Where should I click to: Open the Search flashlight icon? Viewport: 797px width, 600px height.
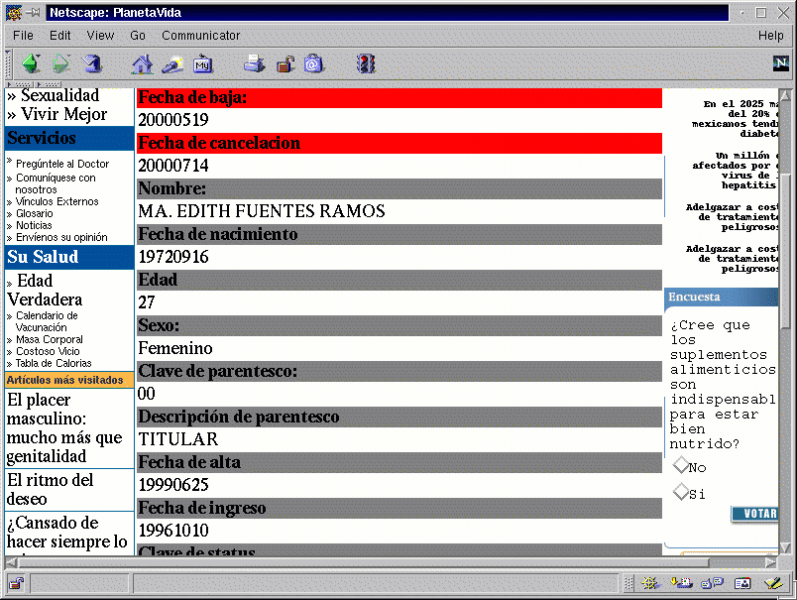point(173,64)
